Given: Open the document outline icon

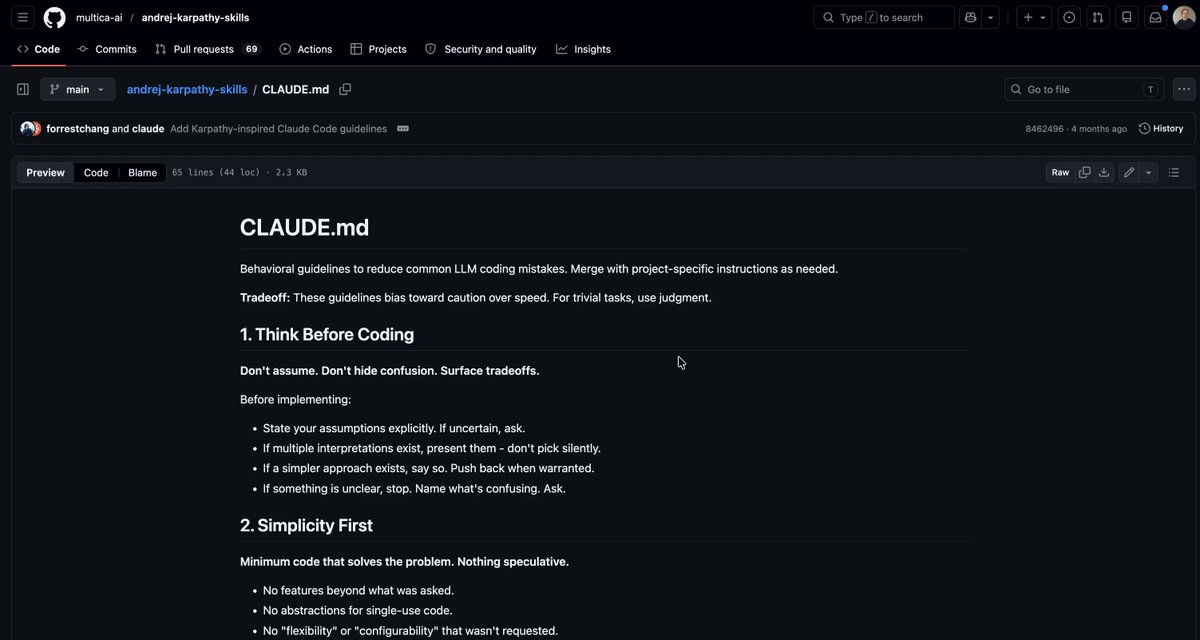Looking at the screenshot, I should (x=1174, y=172).
